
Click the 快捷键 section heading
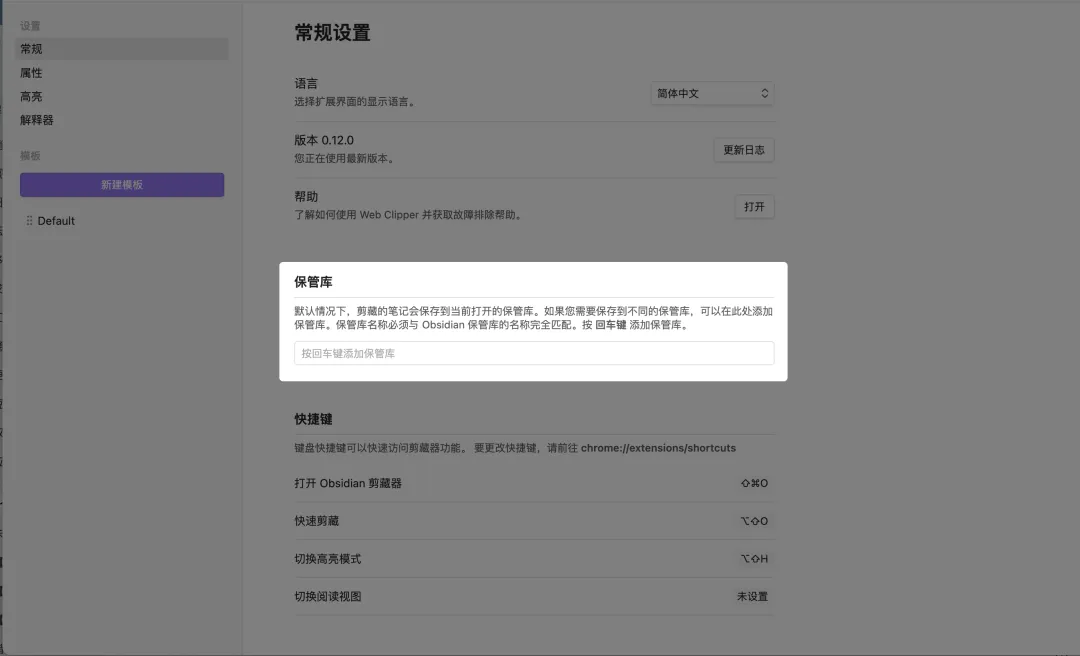pyautogui.click(x=313, y=419)
